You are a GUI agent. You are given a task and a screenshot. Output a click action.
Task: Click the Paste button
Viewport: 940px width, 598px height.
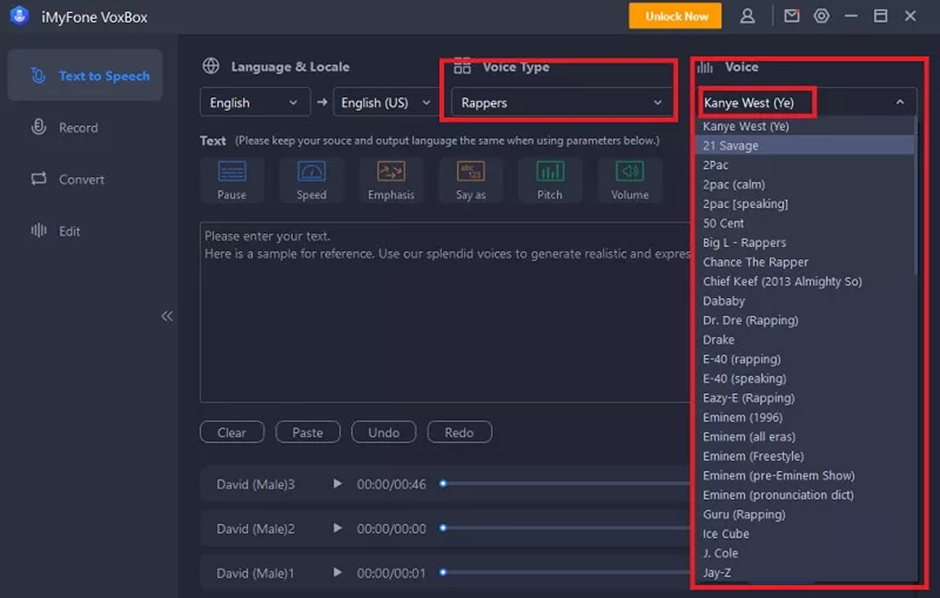pyautogui.click(x=308, y=432)
